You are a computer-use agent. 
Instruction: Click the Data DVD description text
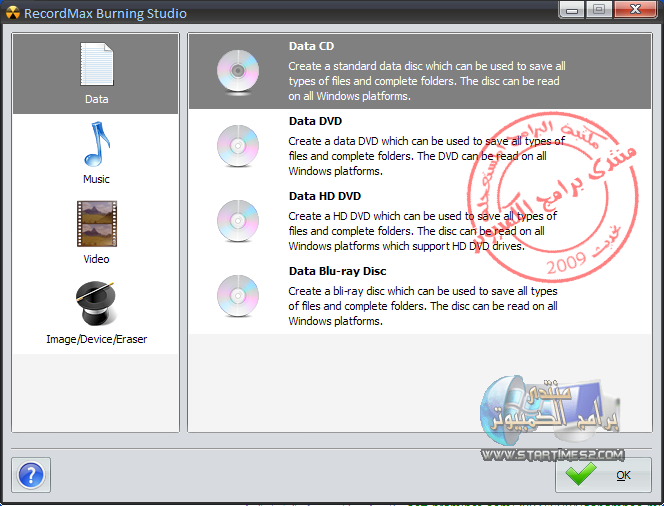(426, 156)
